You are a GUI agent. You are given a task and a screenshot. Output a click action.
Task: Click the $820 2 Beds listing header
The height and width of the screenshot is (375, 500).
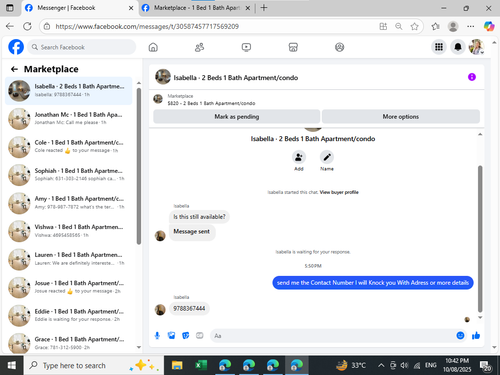pyautogui.click(x=211, y=103)
